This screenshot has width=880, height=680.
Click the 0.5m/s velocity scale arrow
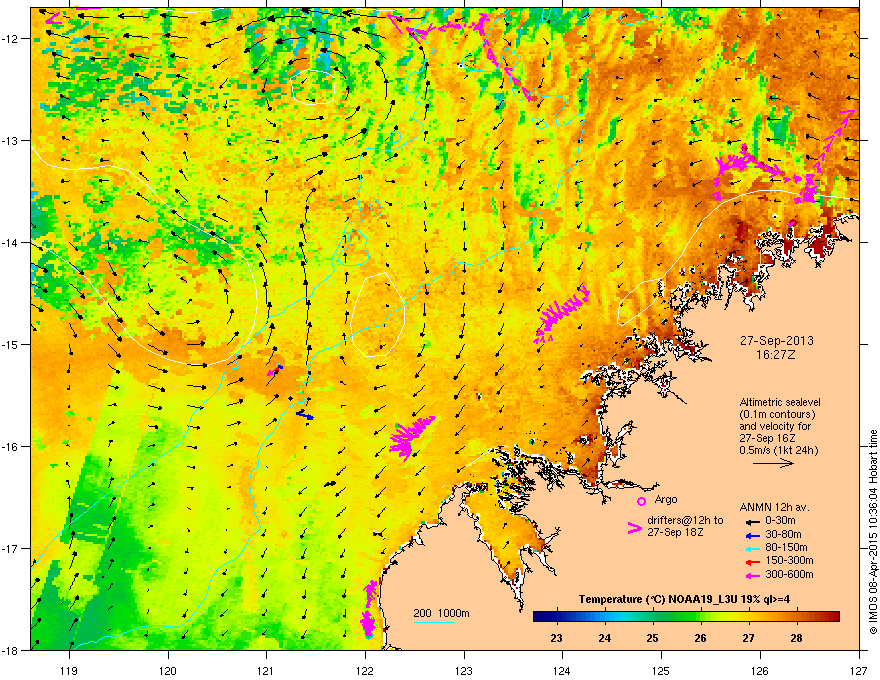tap(773, 463)
